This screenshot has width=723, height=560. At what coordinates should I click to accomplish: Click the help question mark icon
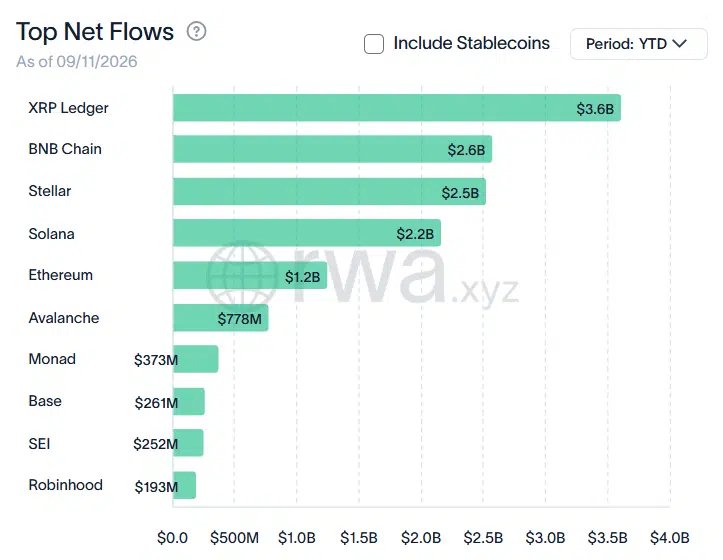coord(196,31)
